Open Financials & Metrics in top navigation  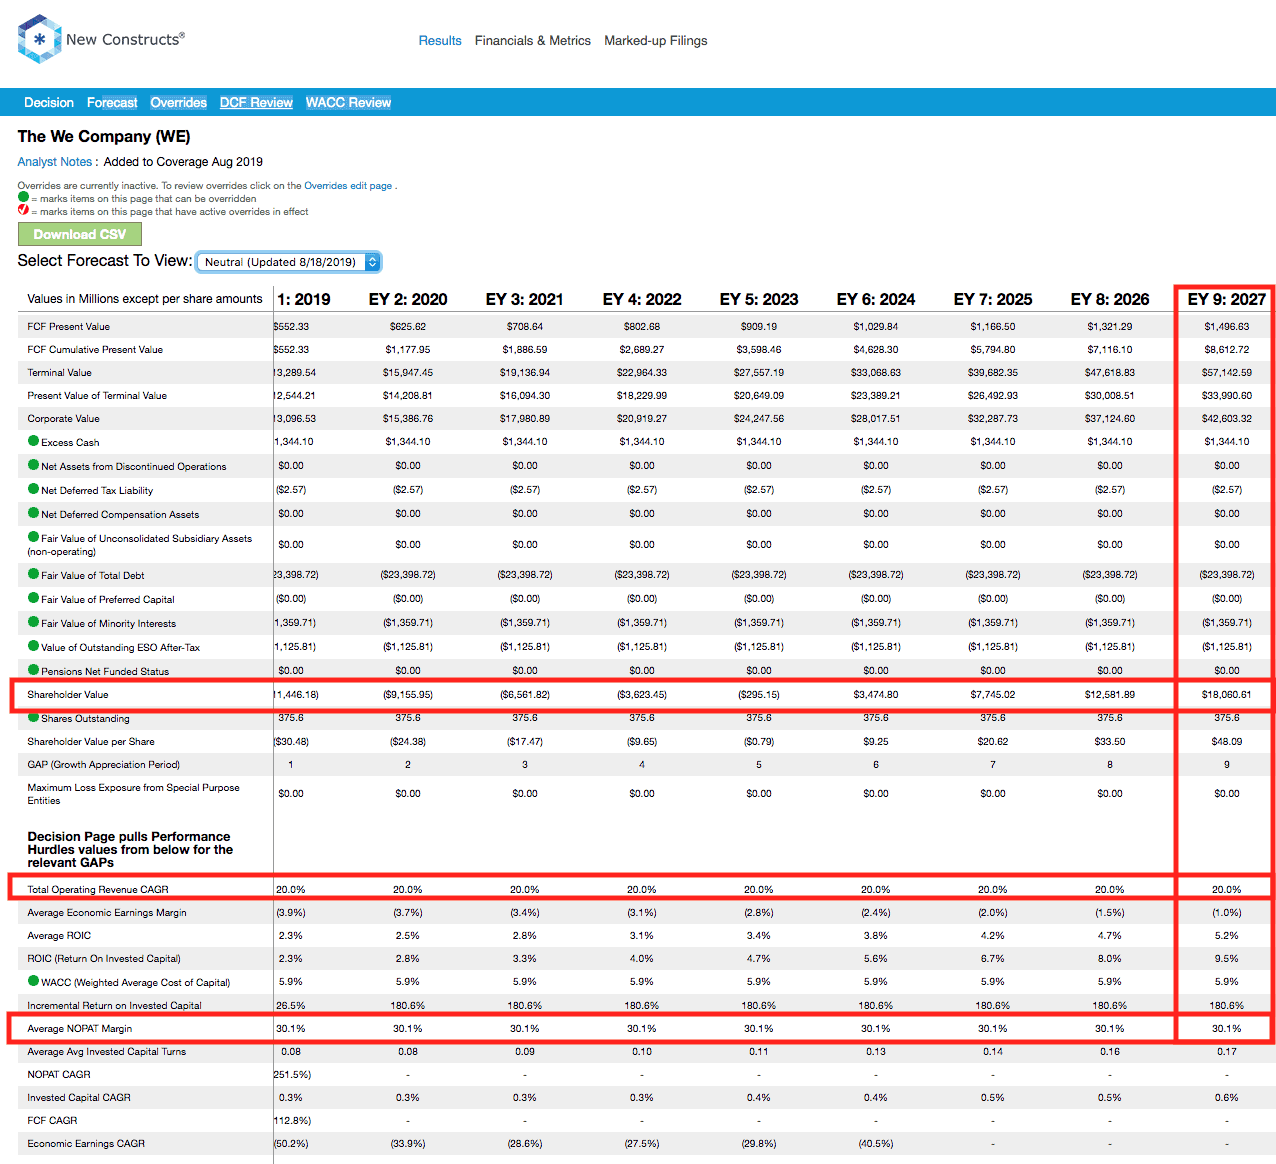[x=533, y=41]
